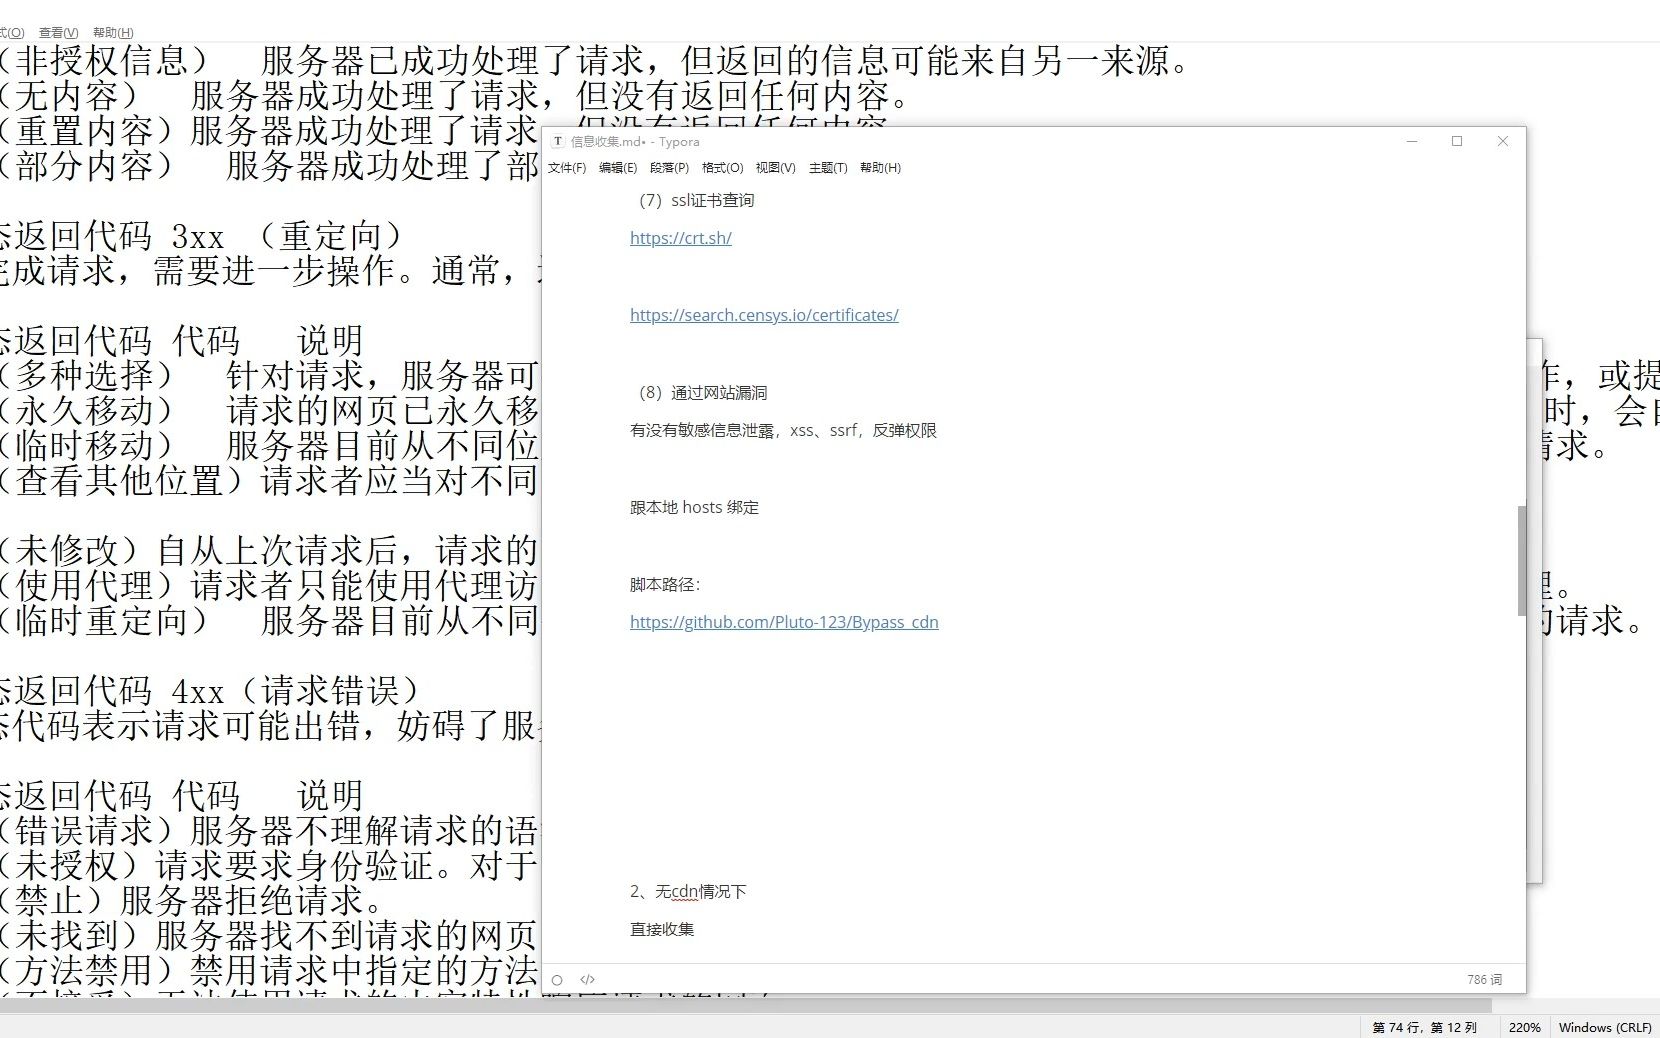
Task: Click the 直接收集 line
Action: click(662, 930)
